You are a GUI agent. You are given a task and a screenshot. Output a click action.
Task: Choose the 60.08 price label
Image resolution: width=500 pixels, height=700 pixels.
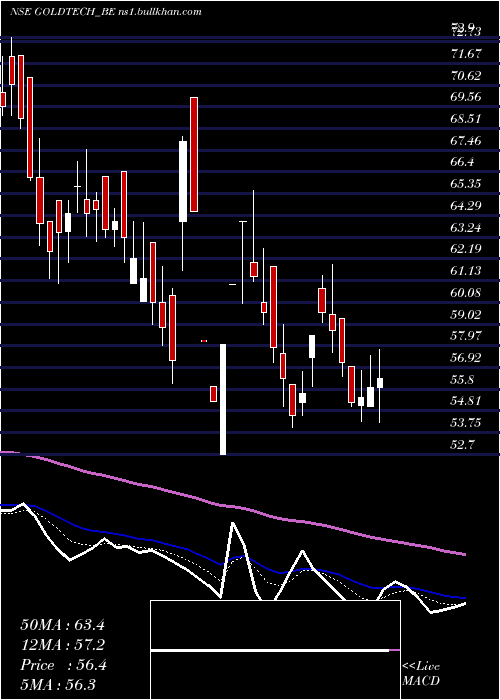tap(466, 293)
